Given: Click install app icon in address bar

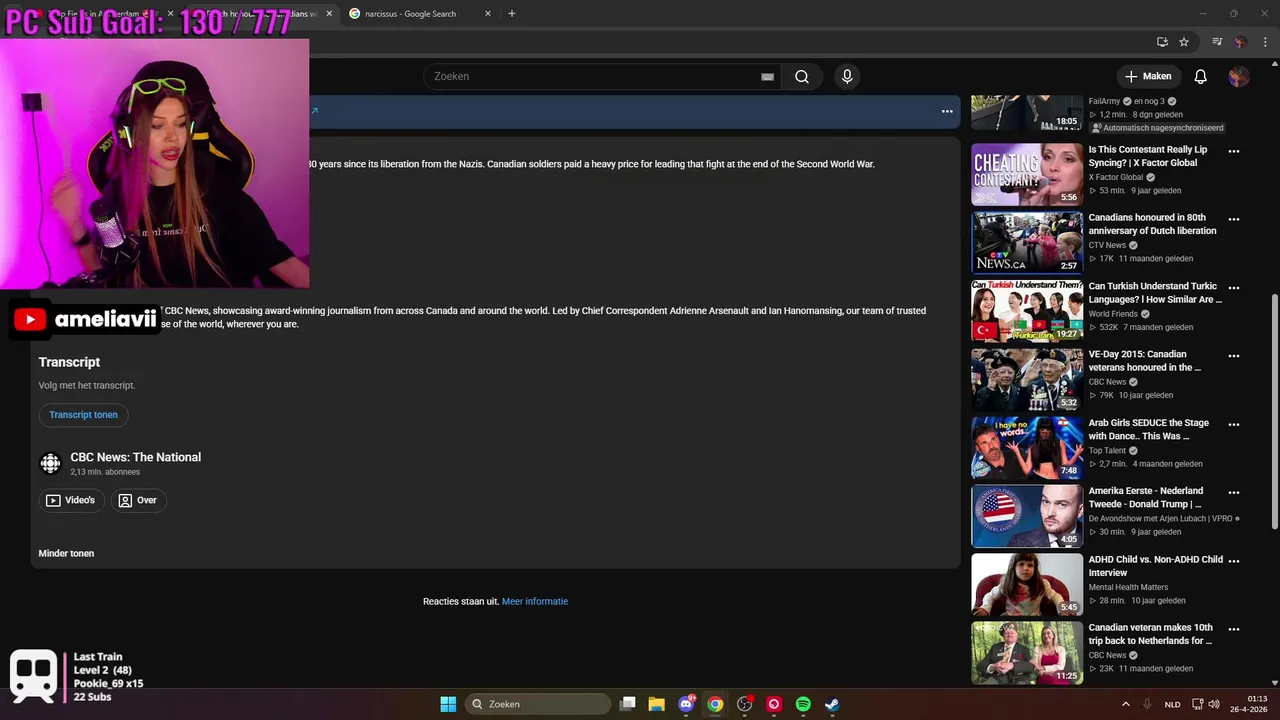Looking at the screenshot, I should click(1162, 42).
